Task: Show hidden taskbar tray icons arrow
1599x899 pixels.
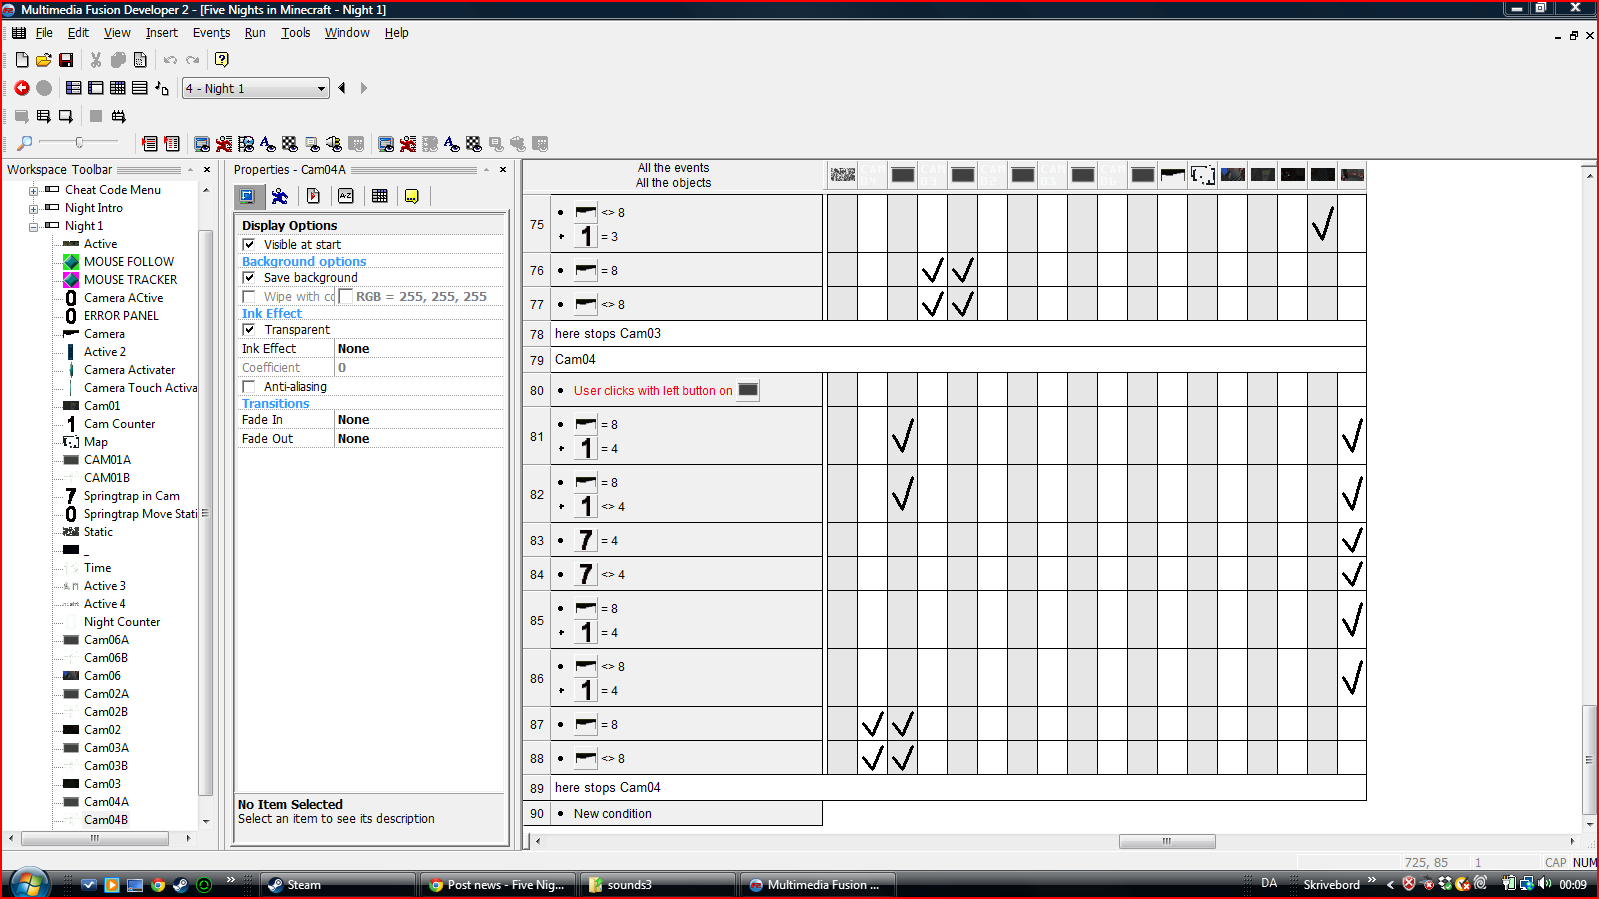Action: pos(1390,884)
